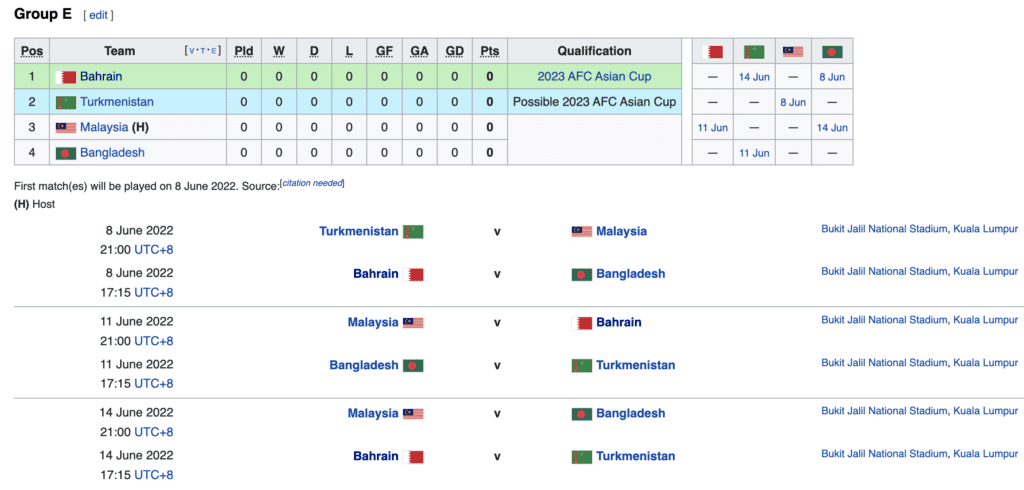
Task: Click the Bangladesh flag in standings row four
Action: (66, 154)
